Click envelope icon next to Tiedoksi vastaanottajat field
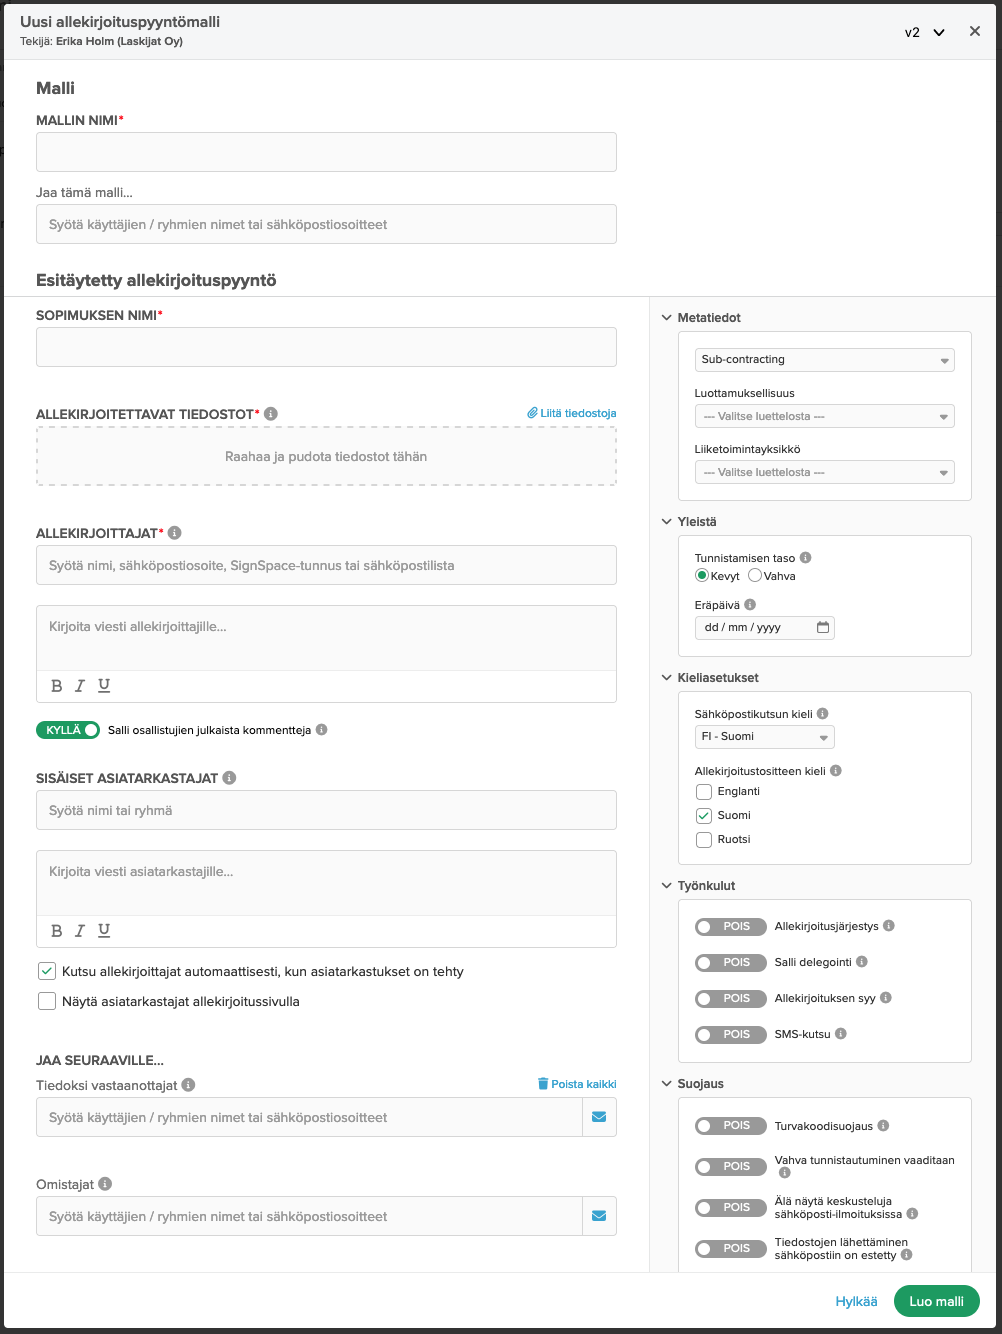This screenshot has height=1334, width=1002. pos(599,1117)
